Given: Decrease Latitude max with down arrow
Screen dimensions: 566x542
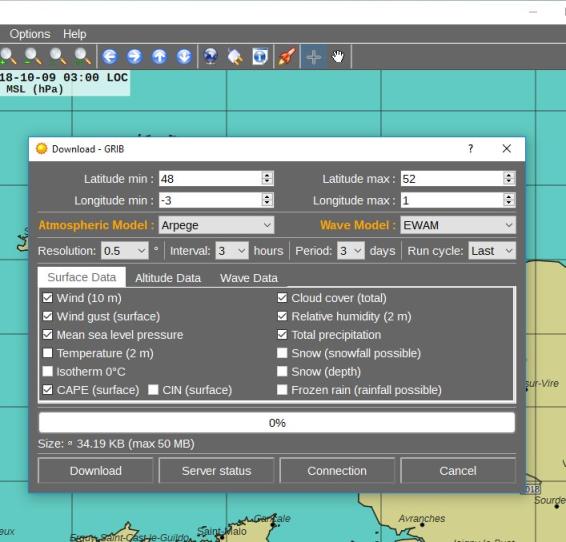Looking at the screenshot, I should tap(508, 182).
